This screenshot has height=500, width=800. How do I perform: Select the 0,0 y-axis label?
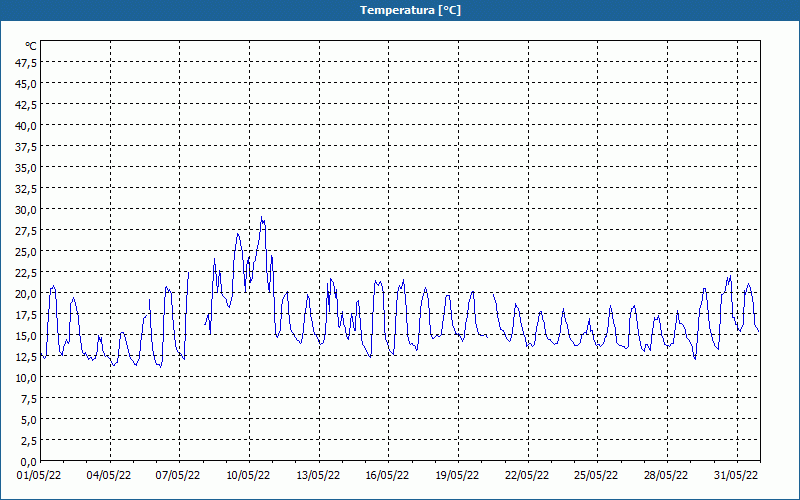pyautogui.click(x=29, y=462)
